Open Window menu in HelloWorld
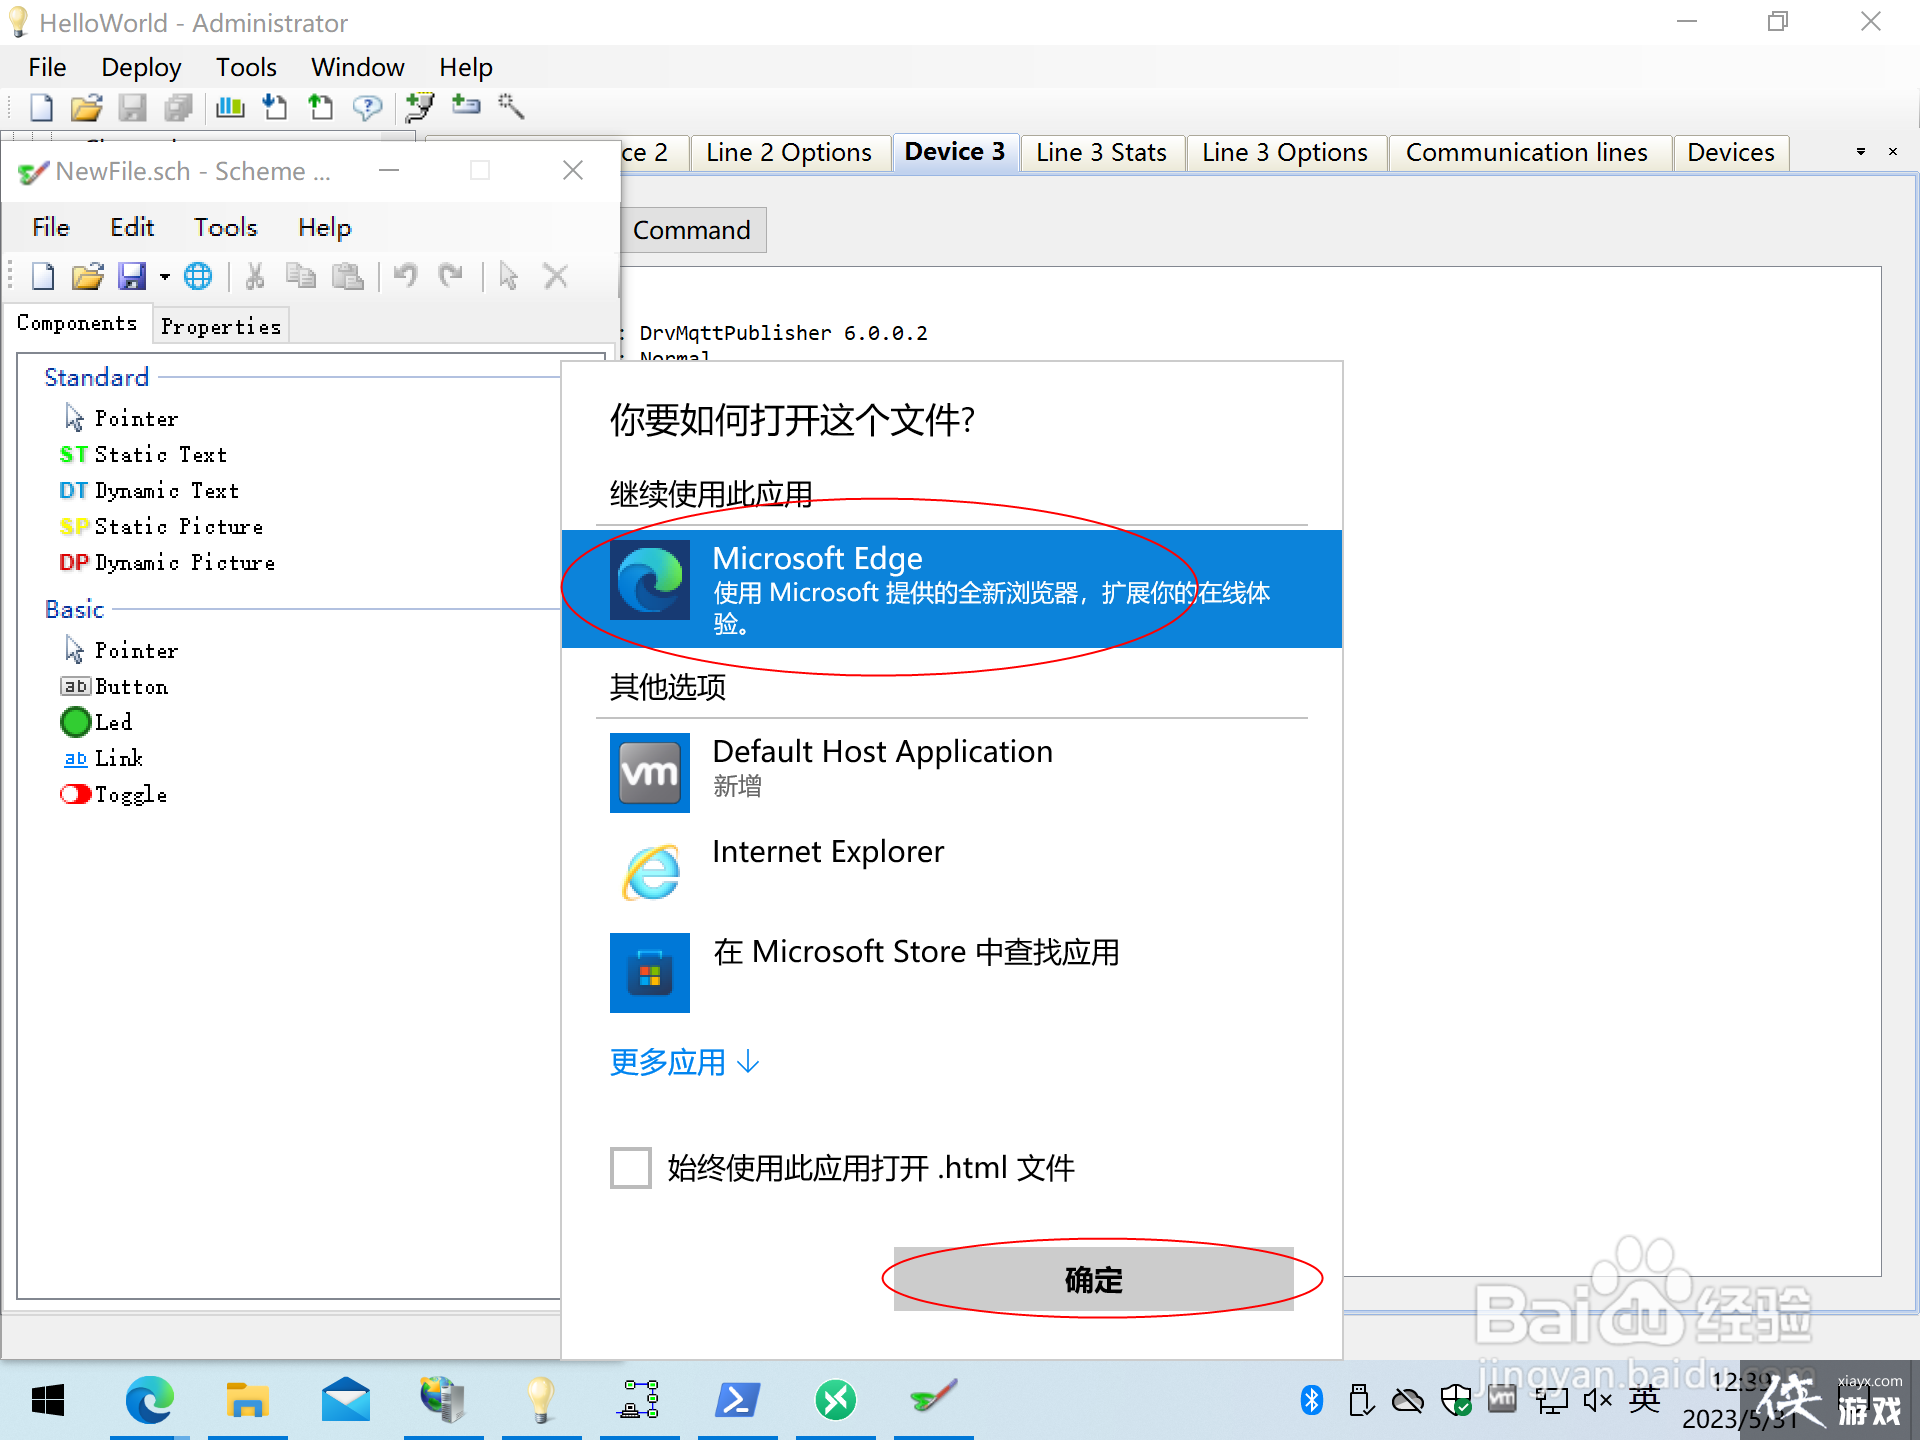Screen dimensions: 1920x1440 tap(357, 67)
